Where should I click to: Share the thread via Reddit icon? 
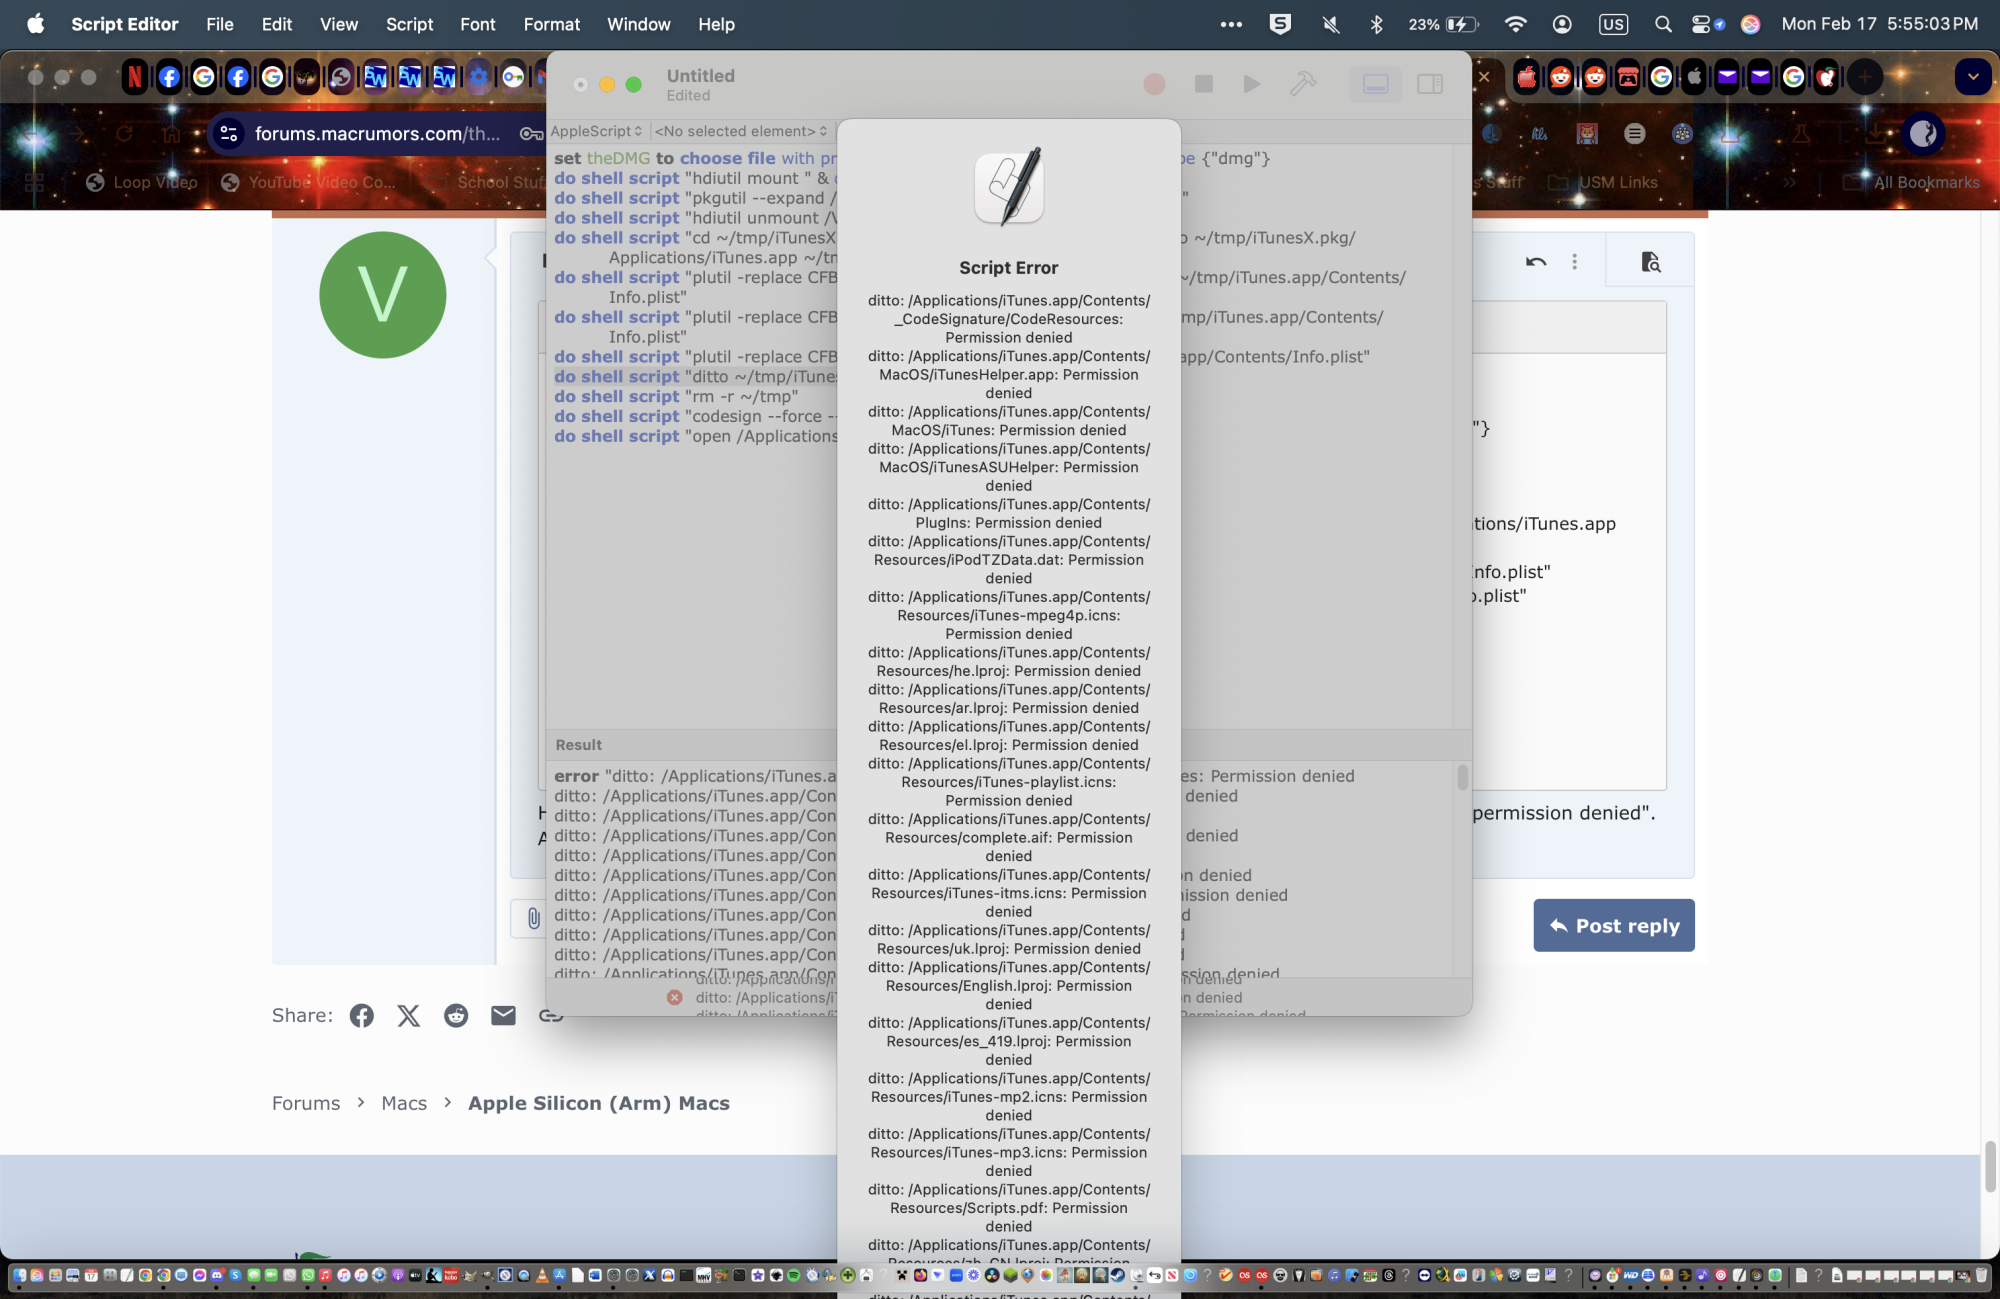pyautogui.click(x=456, y=1016)
